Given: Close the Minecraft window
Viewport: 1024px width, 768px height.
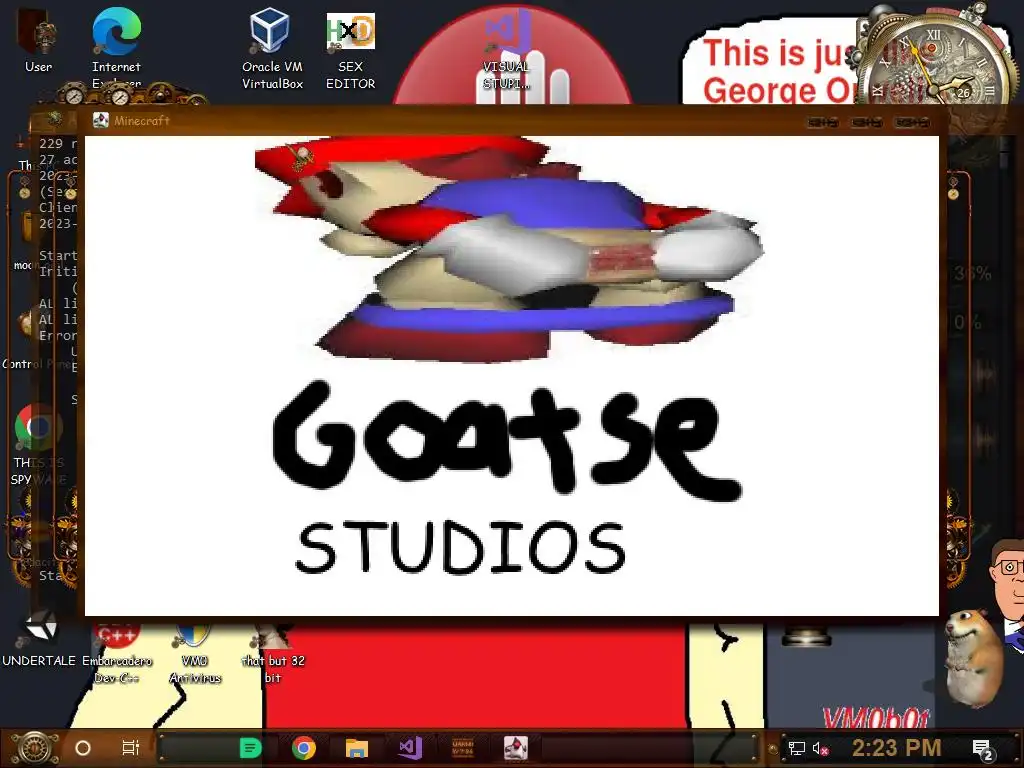Looking at the screenshot, I should coord(912,122).
